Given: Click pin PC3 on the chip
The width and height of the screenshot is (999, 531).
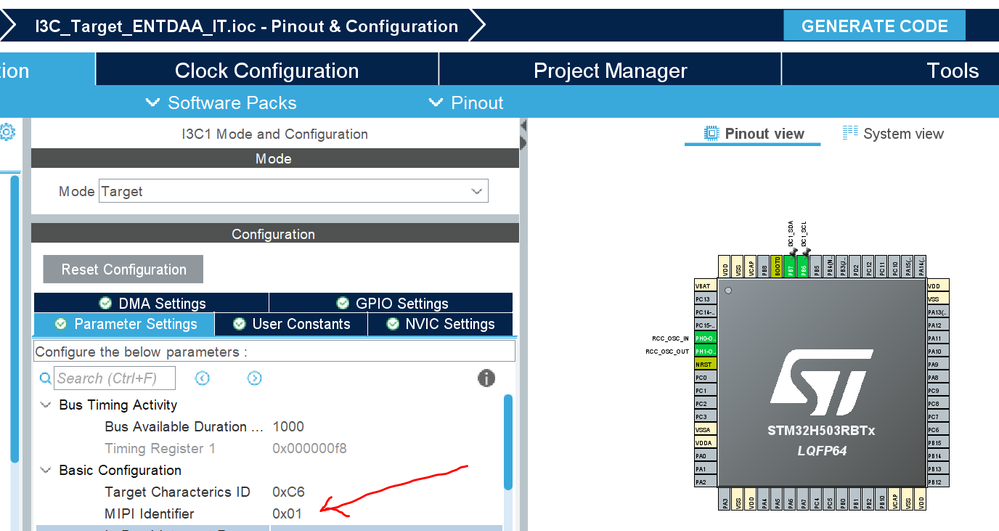Looking at the screenshot, I should coord(705,416).
